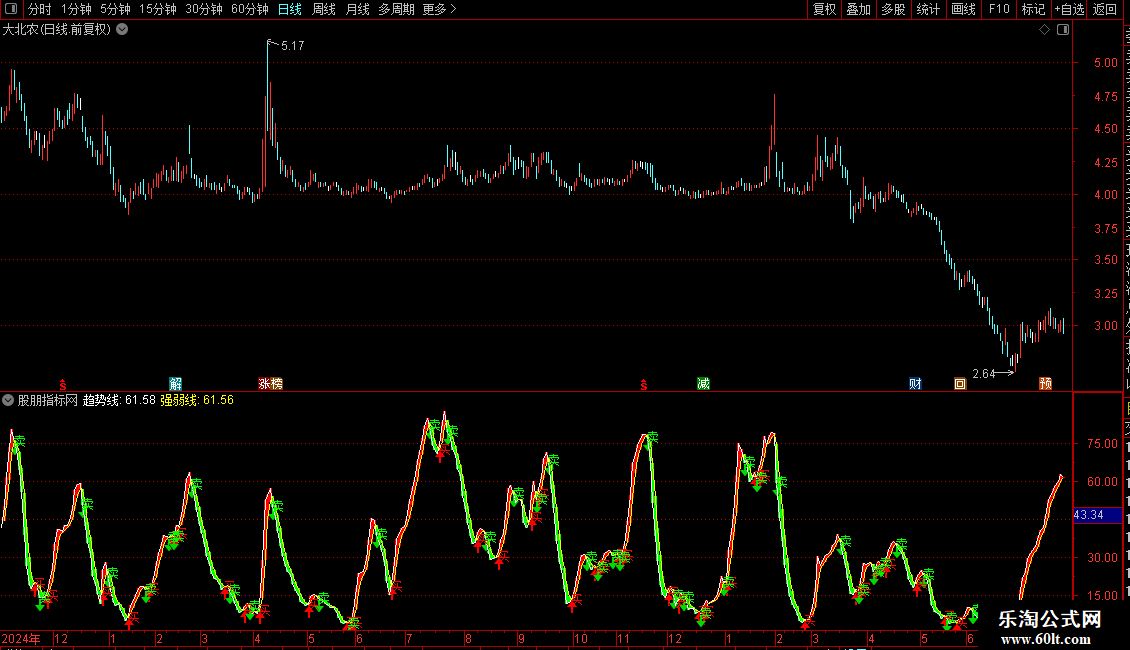Click the 3.25 price axis label
Viewport: 1130px width, 650px height.
[1105, 294]
